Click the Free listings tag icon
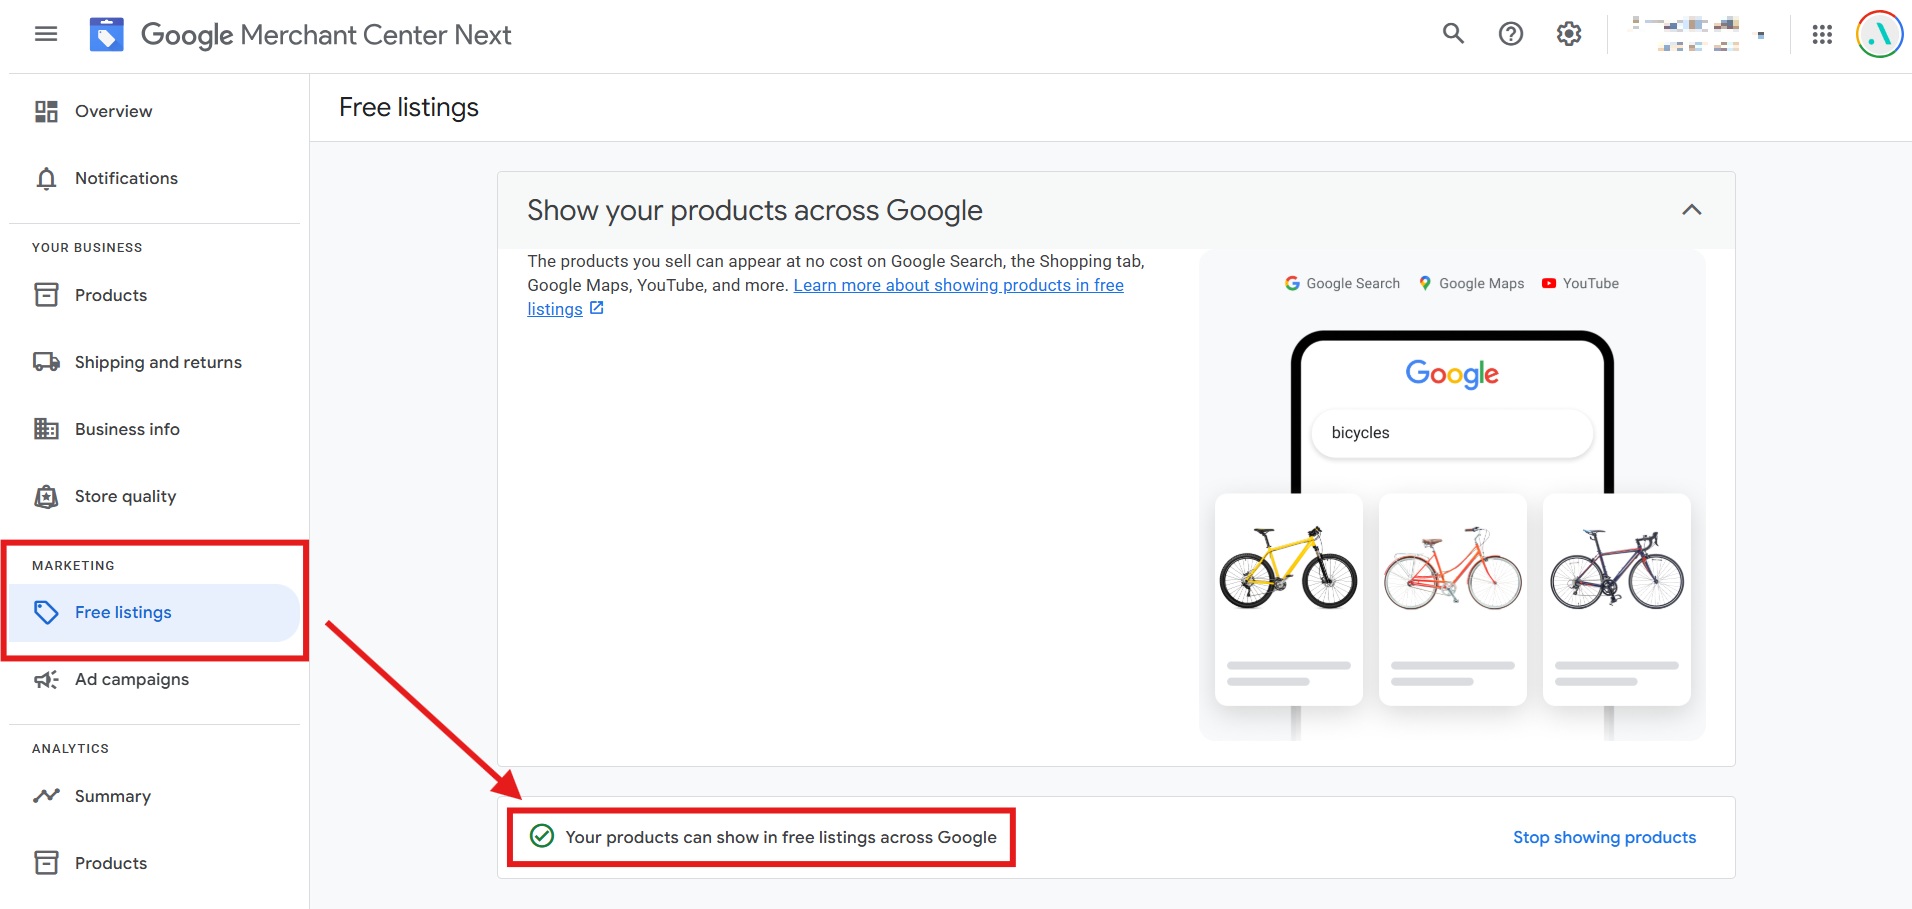This screenshot has height=909, width=1912. tap(46, 612)
